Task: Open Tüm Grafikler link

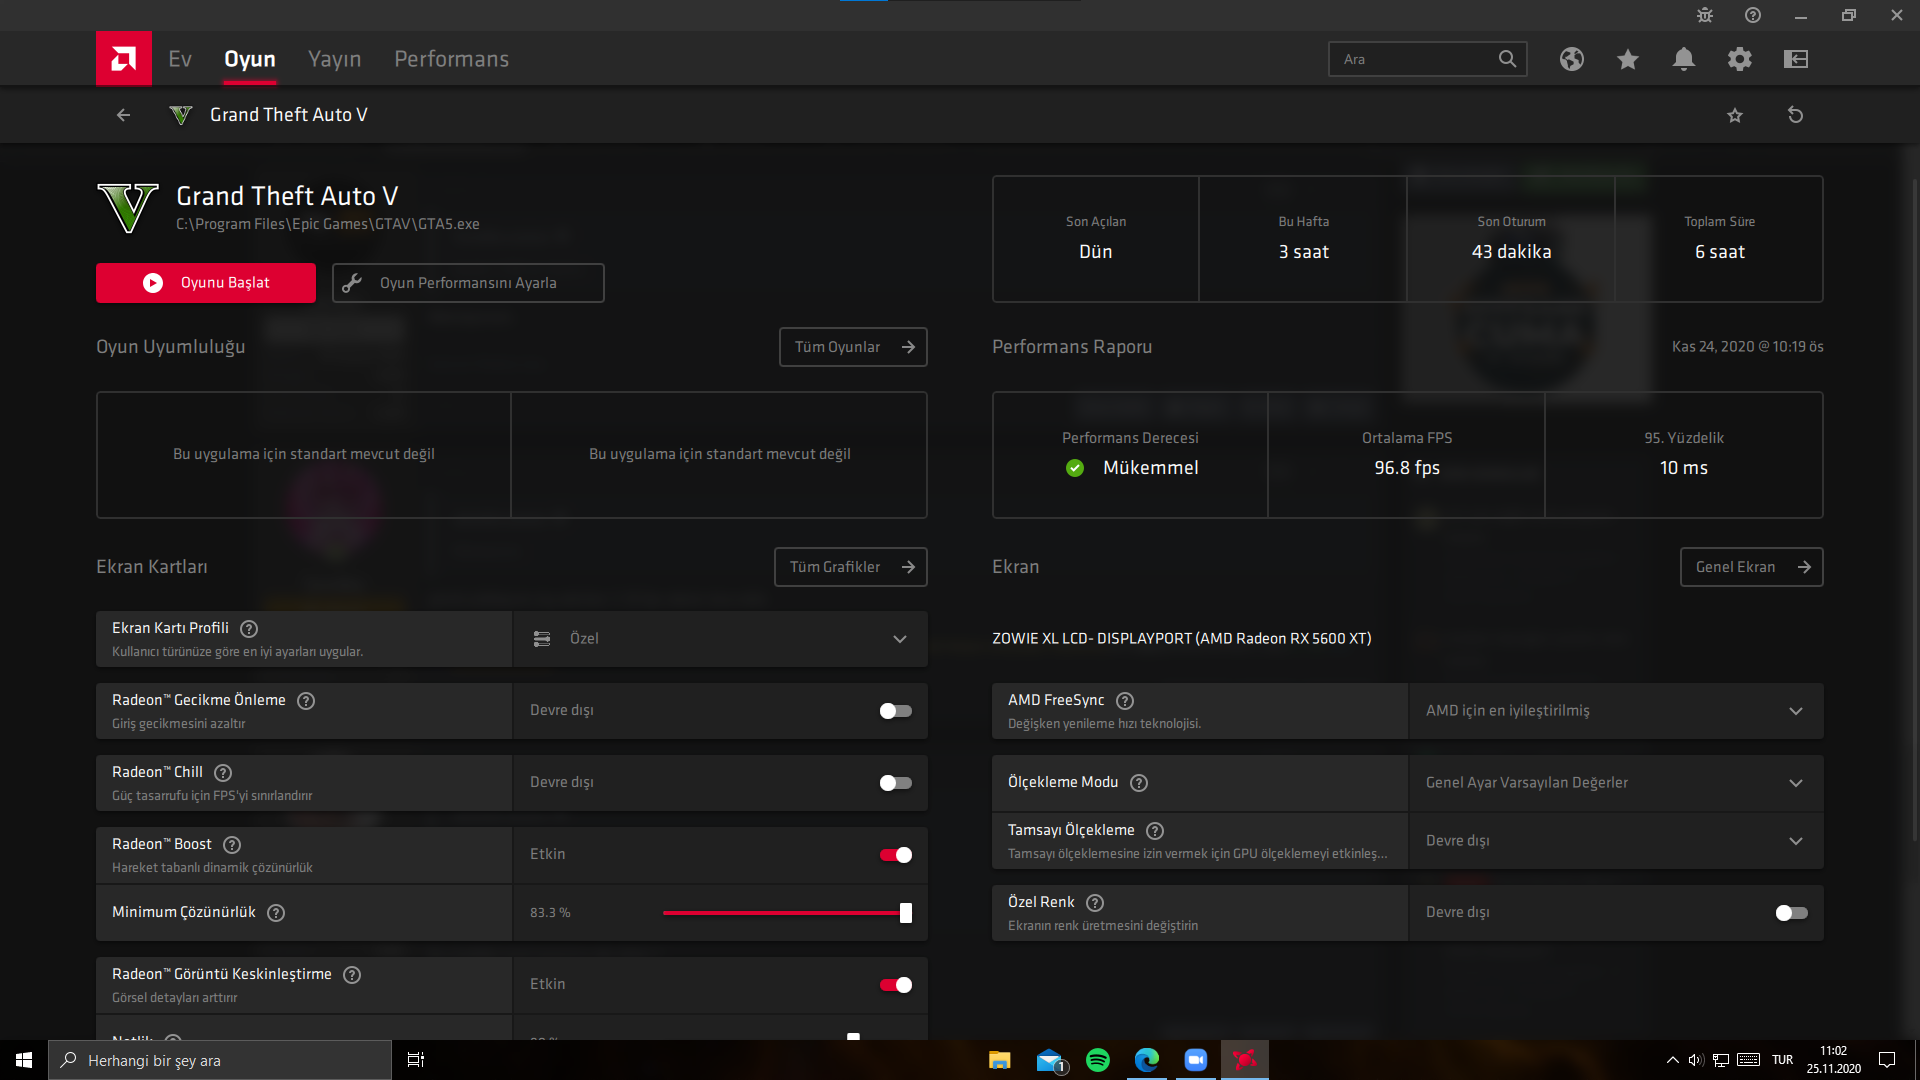Action: tap(851, 567)
